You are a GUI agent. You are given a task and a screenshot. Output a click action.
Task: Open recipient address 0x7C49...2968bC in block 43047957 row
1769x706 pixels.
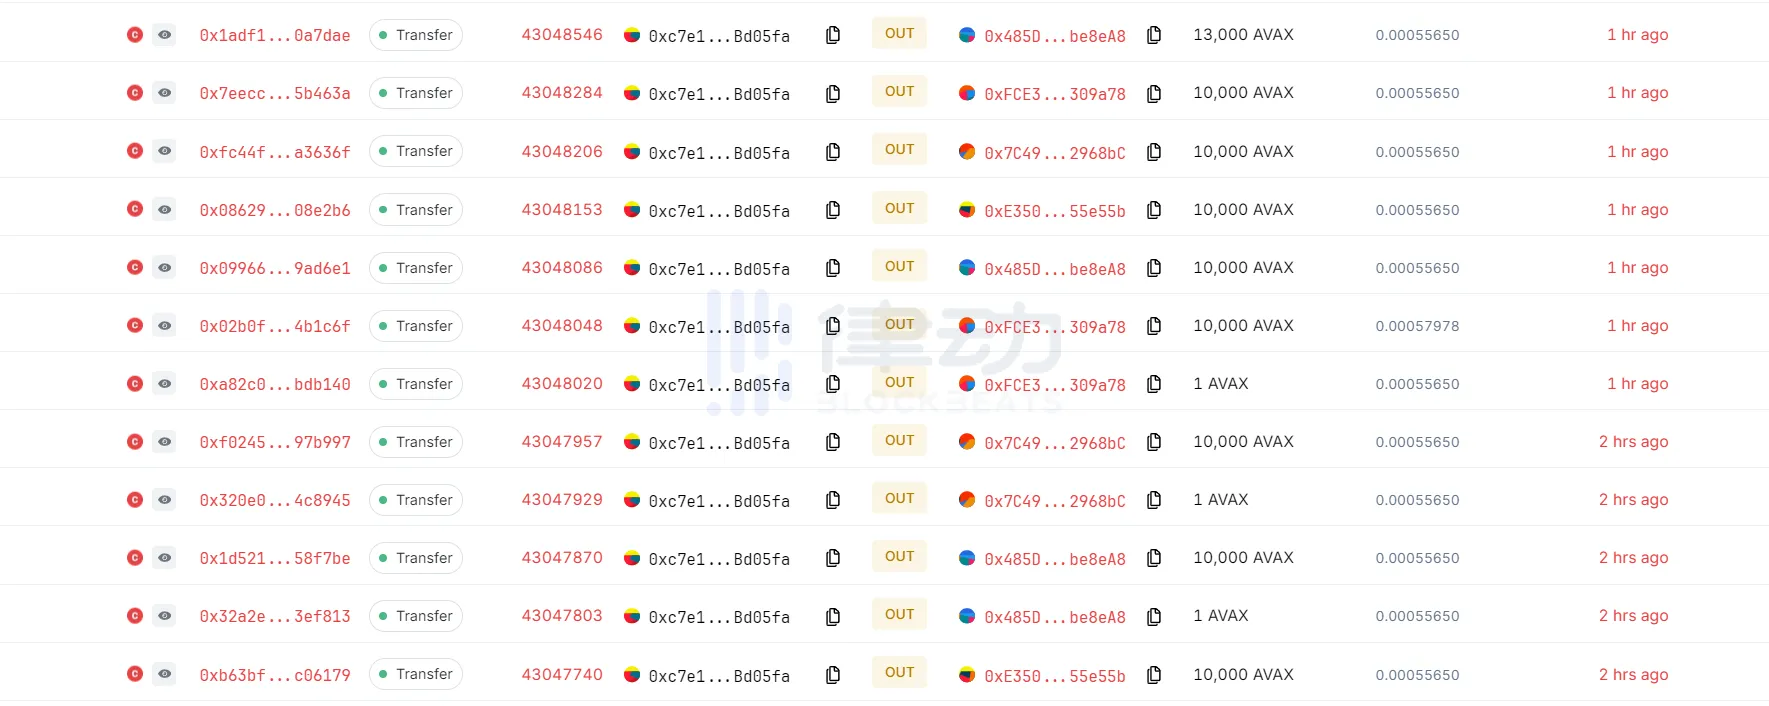(1054, 442)
